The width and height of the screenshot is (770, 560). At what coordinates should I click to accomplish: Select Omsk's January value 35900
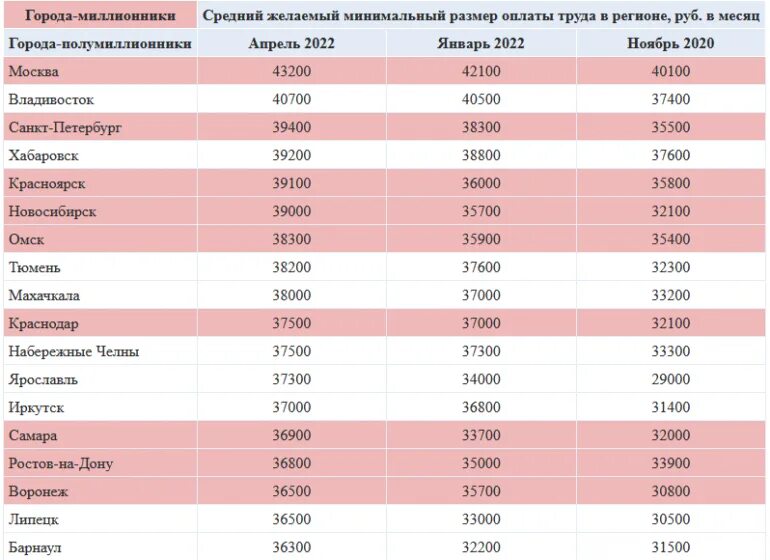(x=481, y=239)
